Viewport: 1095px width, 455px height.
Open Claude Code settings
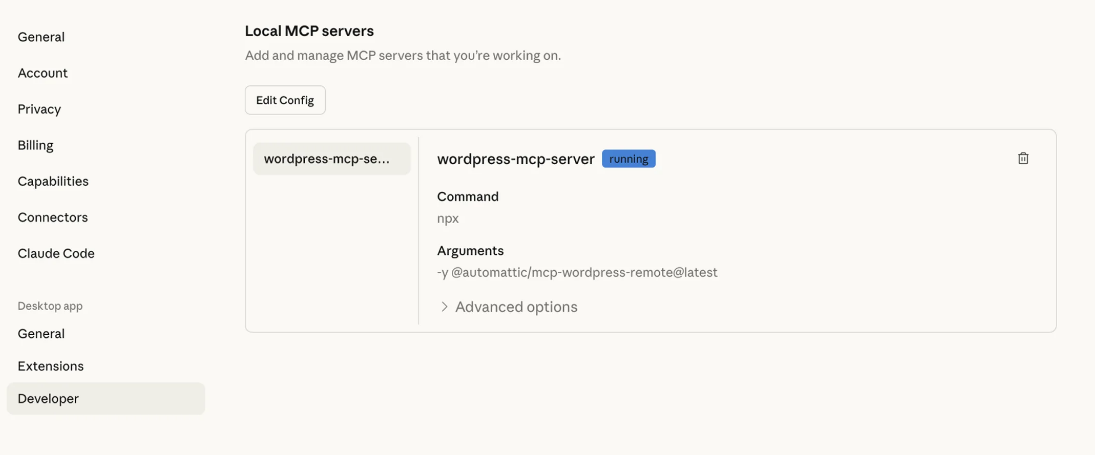tap(56, 253)
